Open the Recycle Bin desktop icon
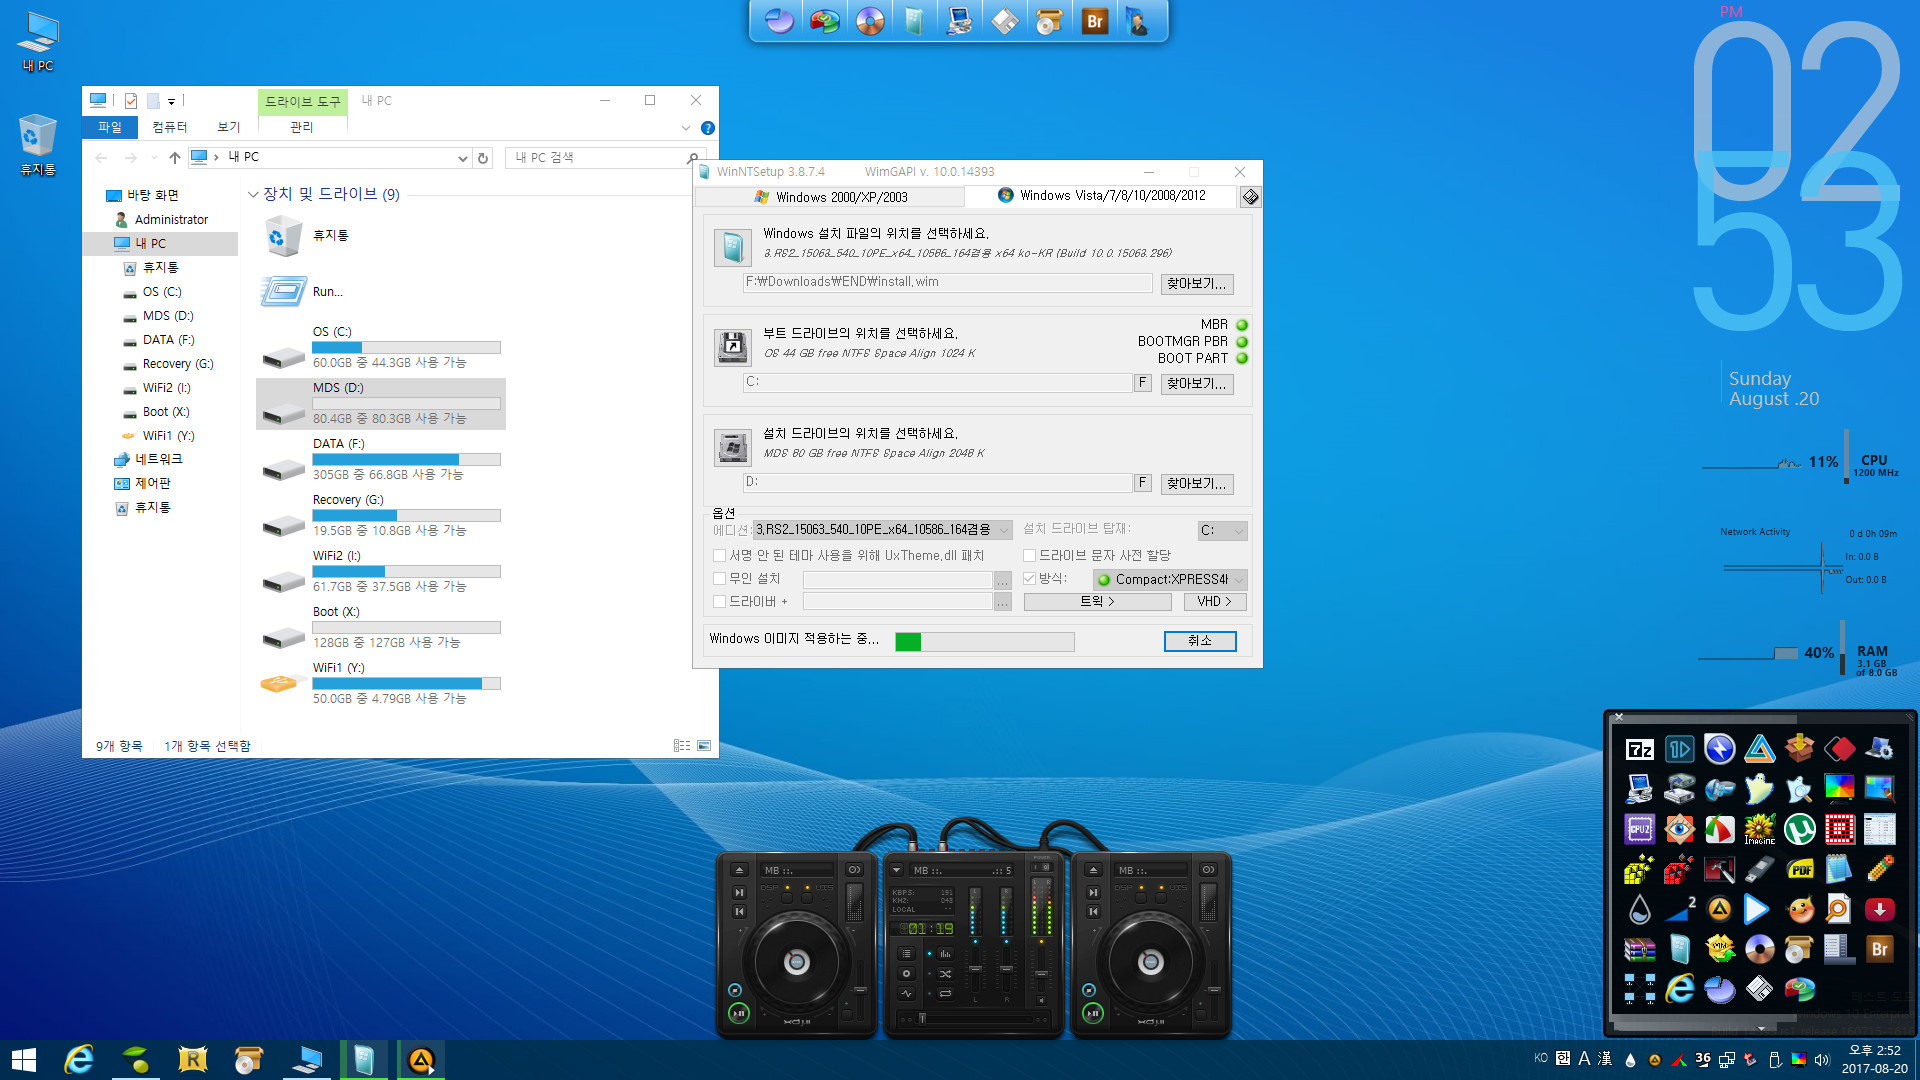The image size is (1920, 1080). coord(38,145)
